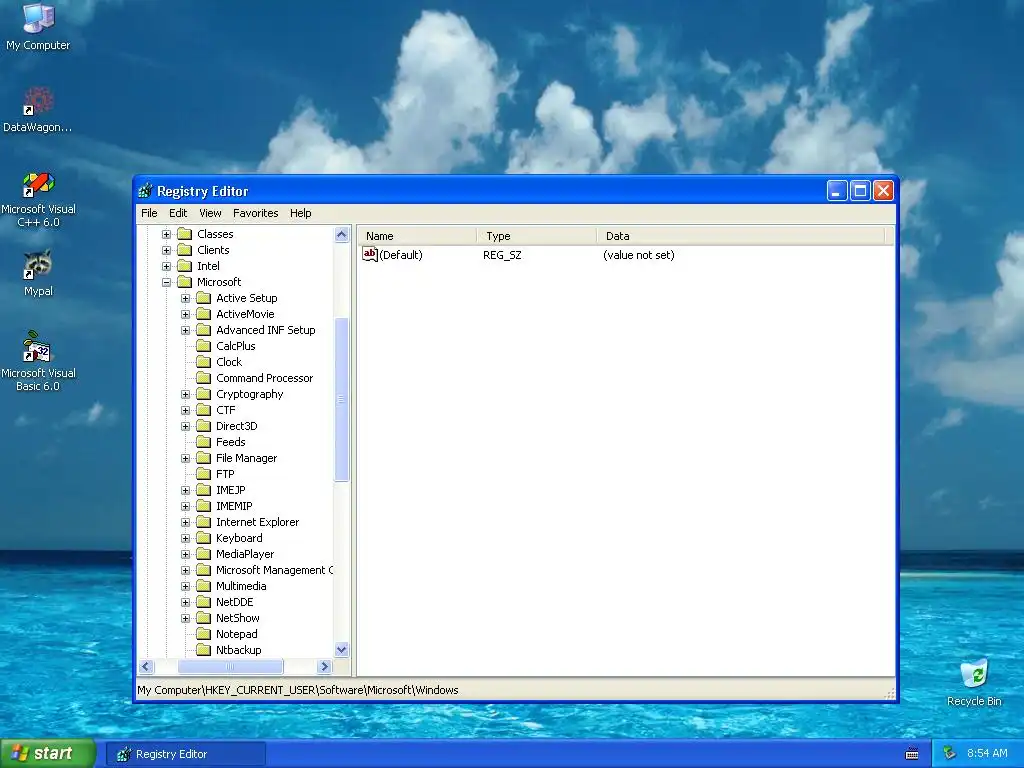Click the (Default) string value icon
The image size is (1024, 768).
click(370, 254)
